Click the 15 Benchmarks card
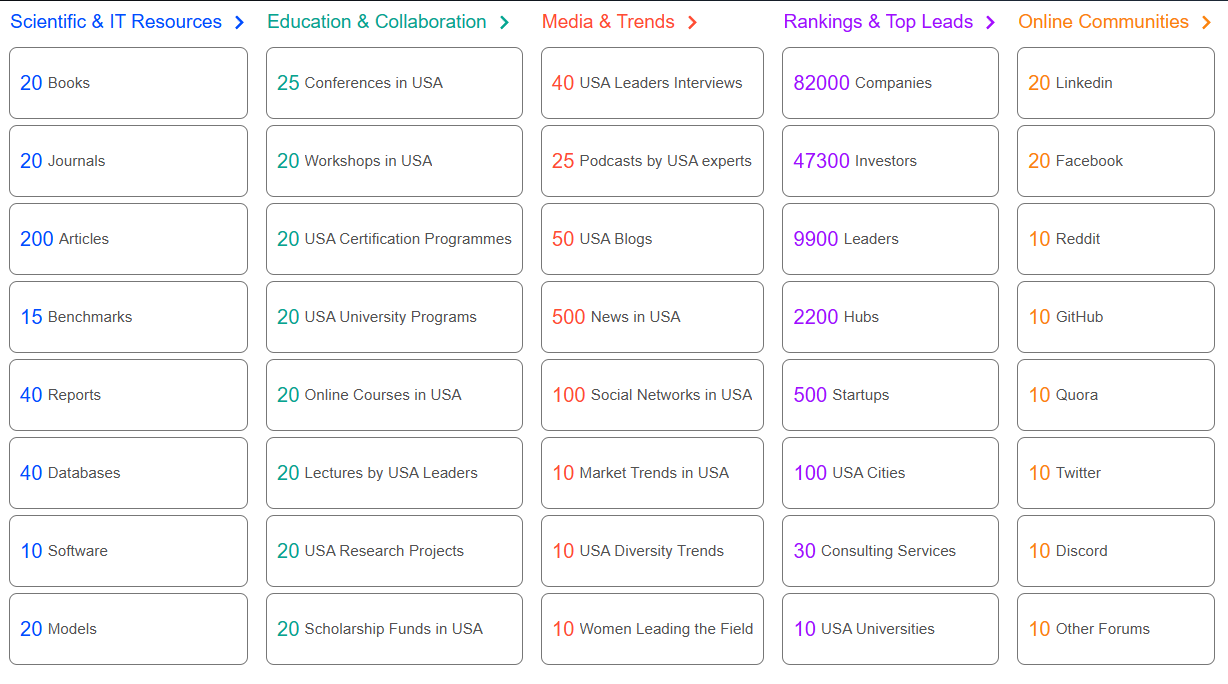Image resolution: width=1228 pixels, height=684 pixels. pyautogui.click(x=128, y=317)
